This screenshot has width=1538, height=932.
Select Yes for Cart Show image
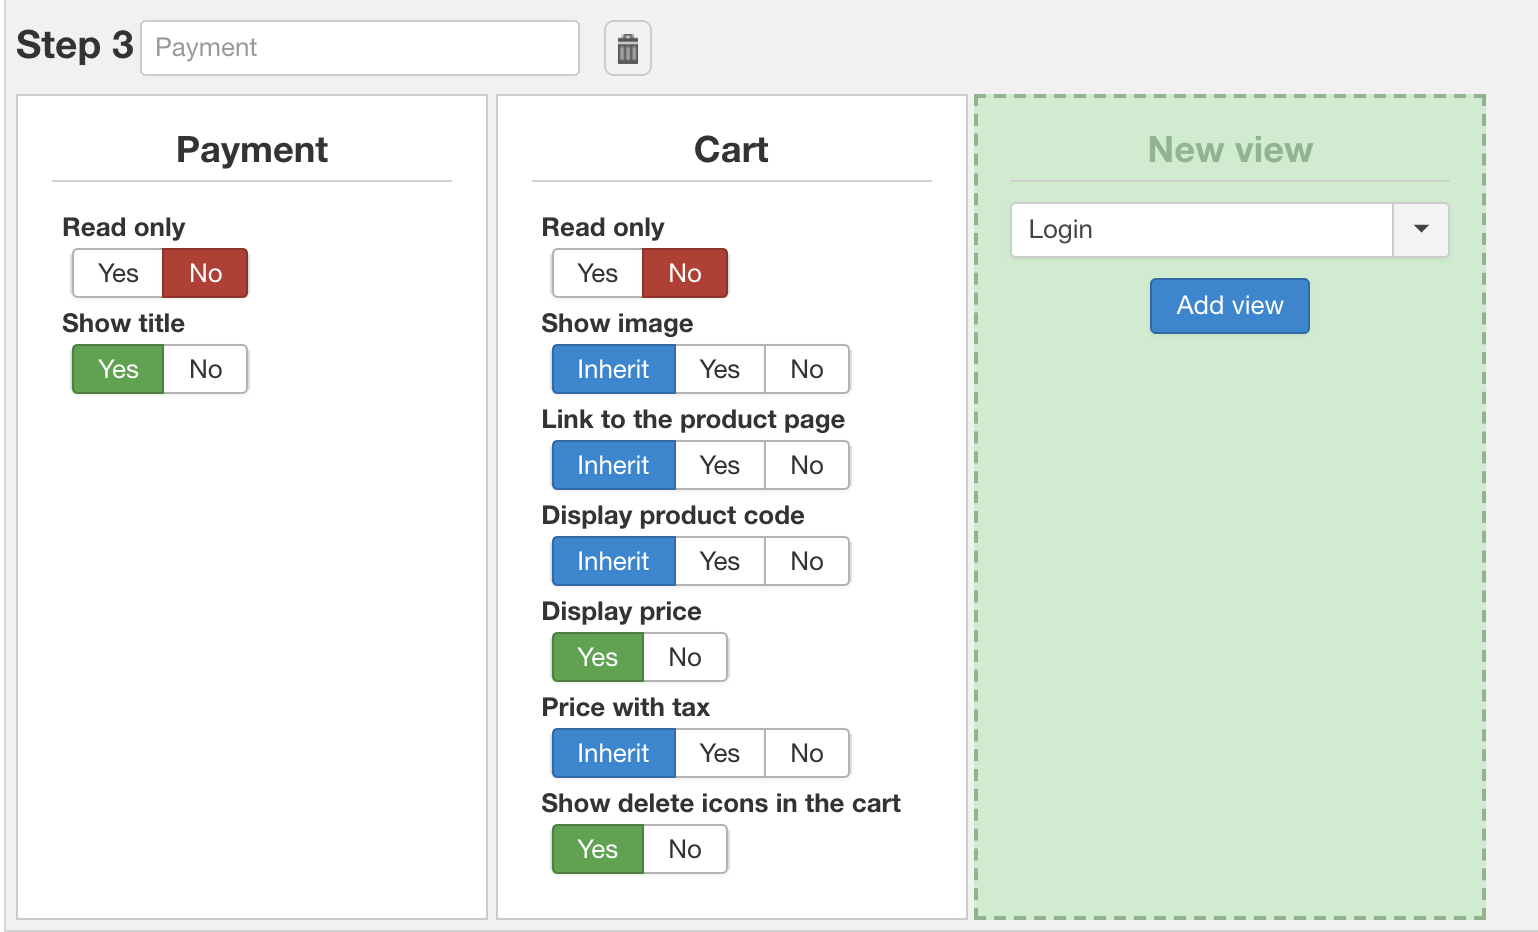point(719,369)
